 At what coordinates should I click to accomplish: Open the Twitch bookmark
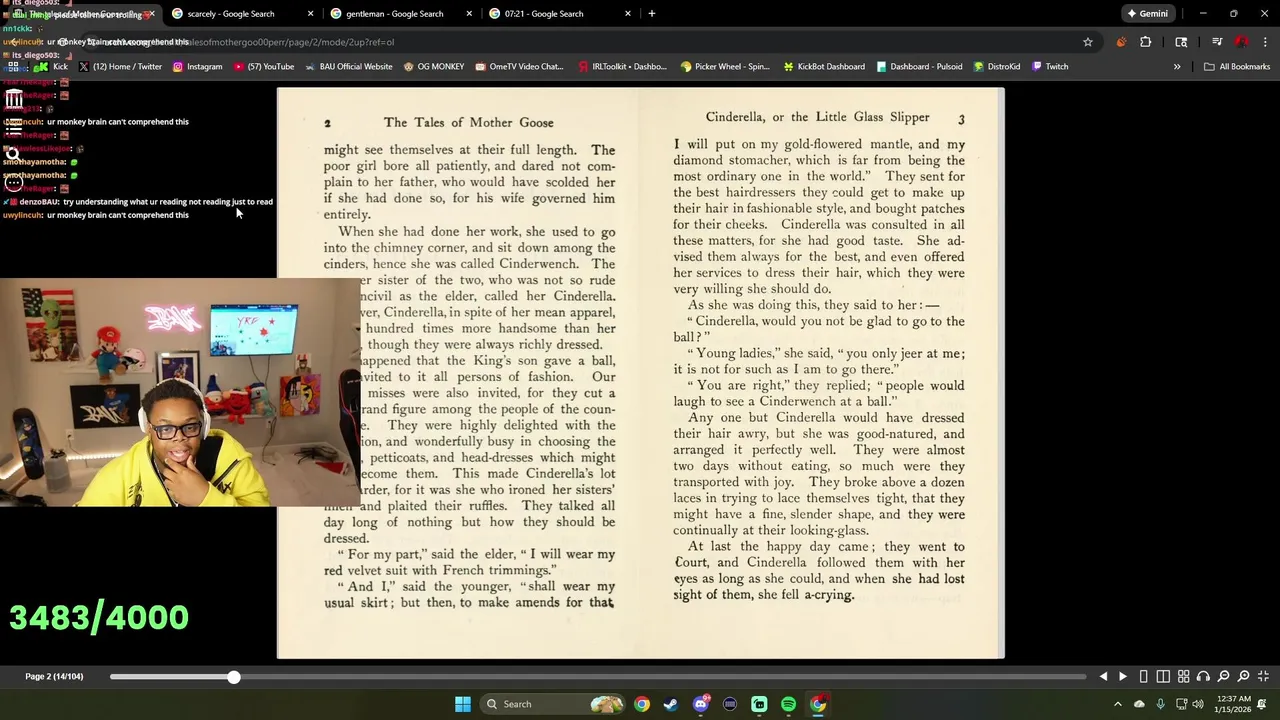1050,67
